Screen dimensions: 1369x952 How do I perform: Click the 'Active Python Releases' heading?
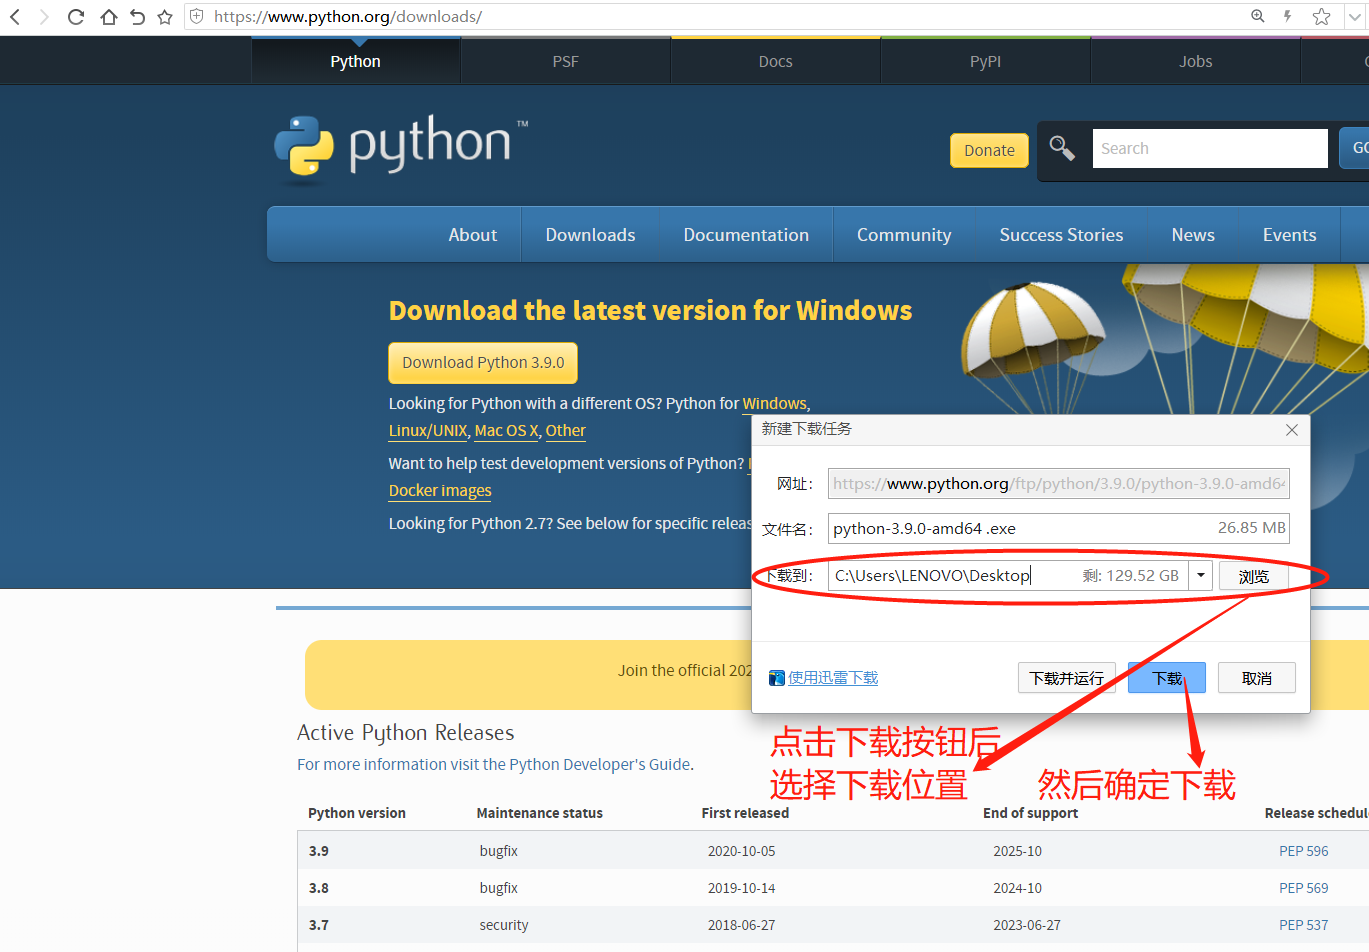[406, 733]
